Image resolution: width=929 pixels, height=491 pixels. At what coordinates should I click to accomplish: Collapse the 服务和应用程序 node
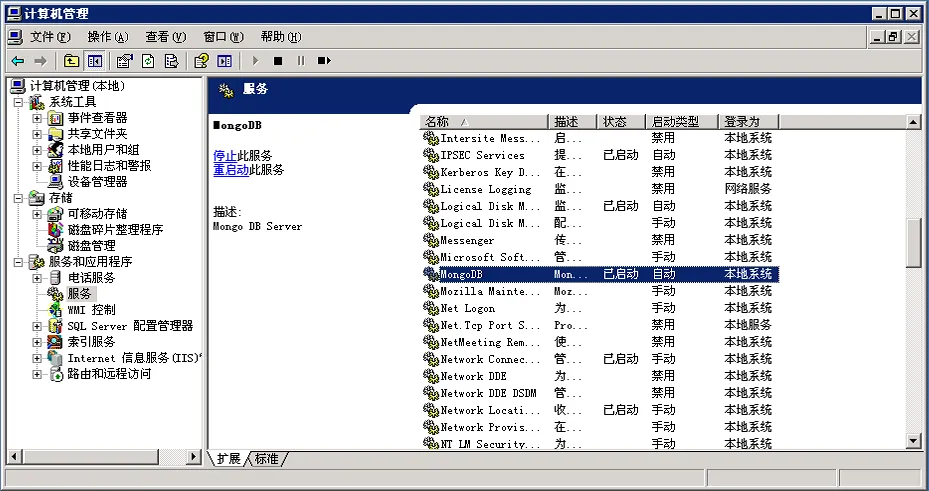(x=19, y=262)
